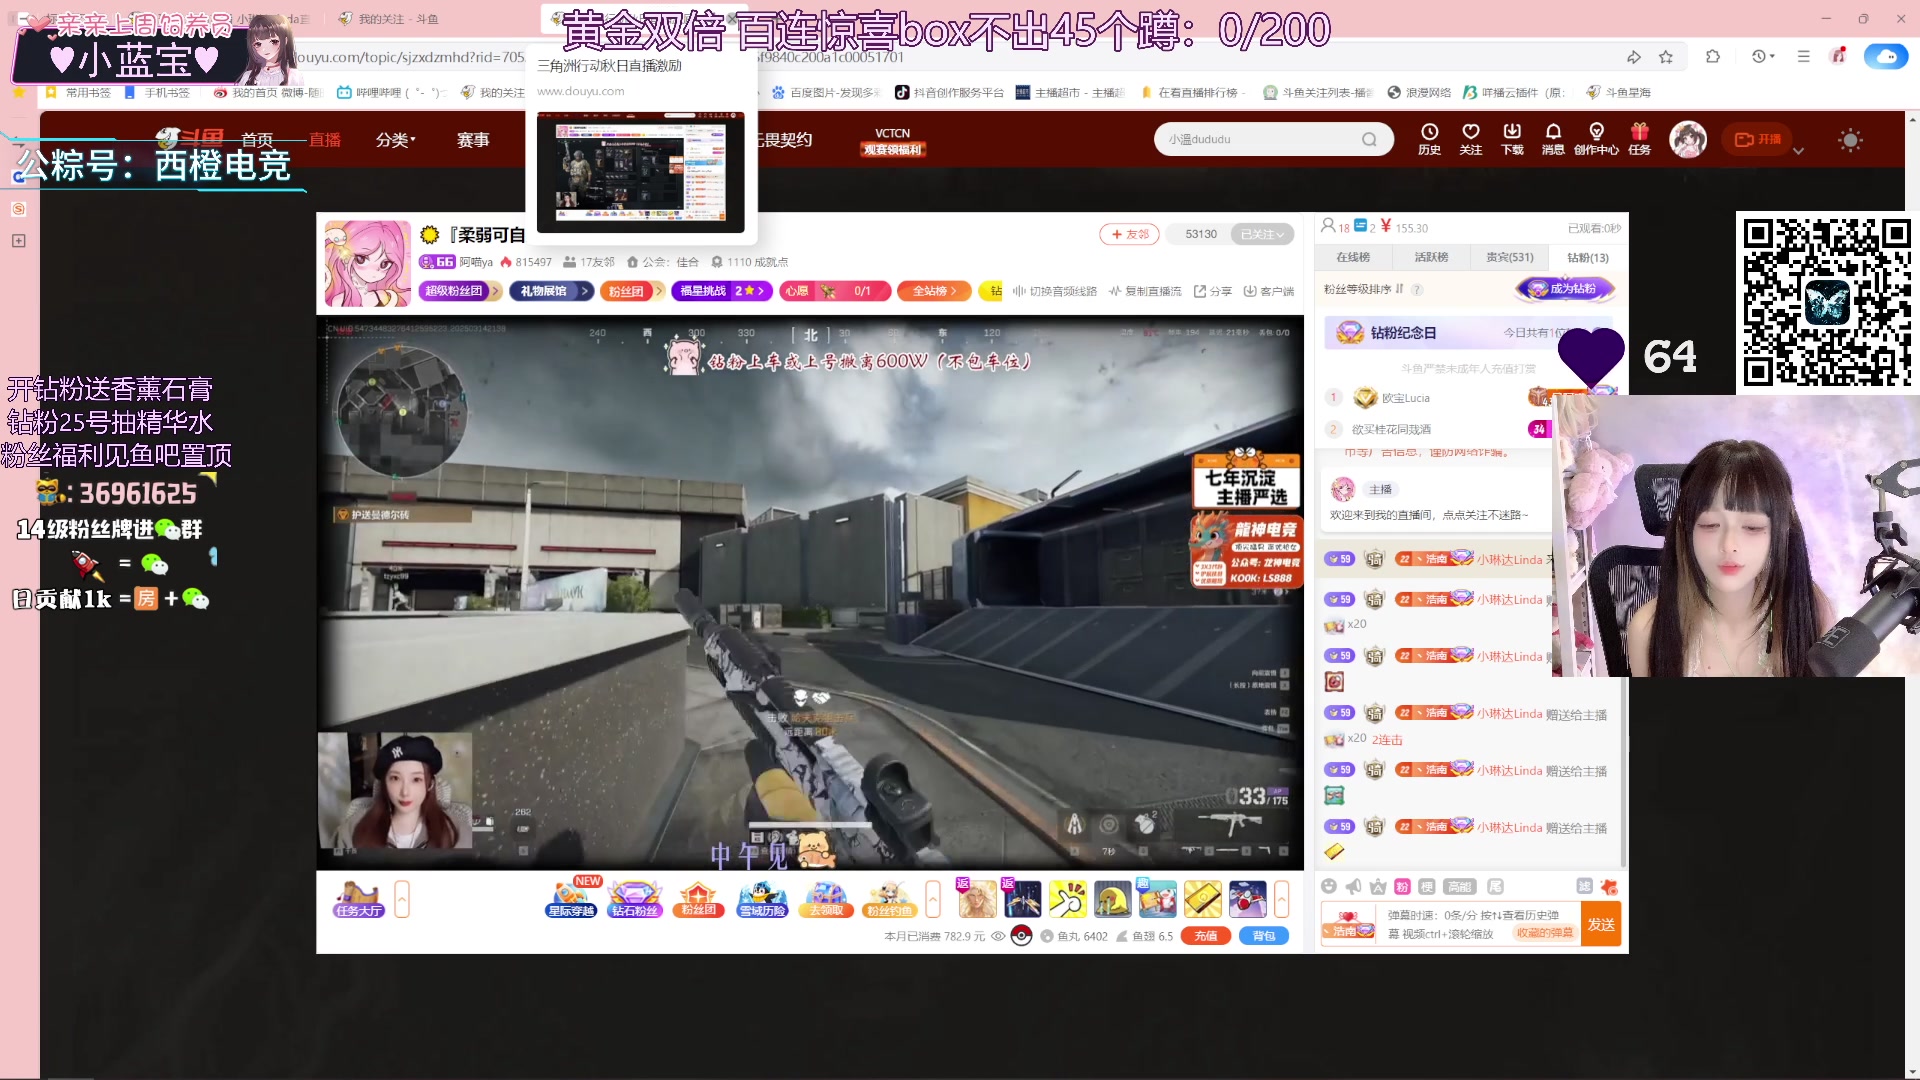Open the 星际穿越 rocket icon
The height and width of the screenshot is (1080, 1920).
(x=572, y=899)
